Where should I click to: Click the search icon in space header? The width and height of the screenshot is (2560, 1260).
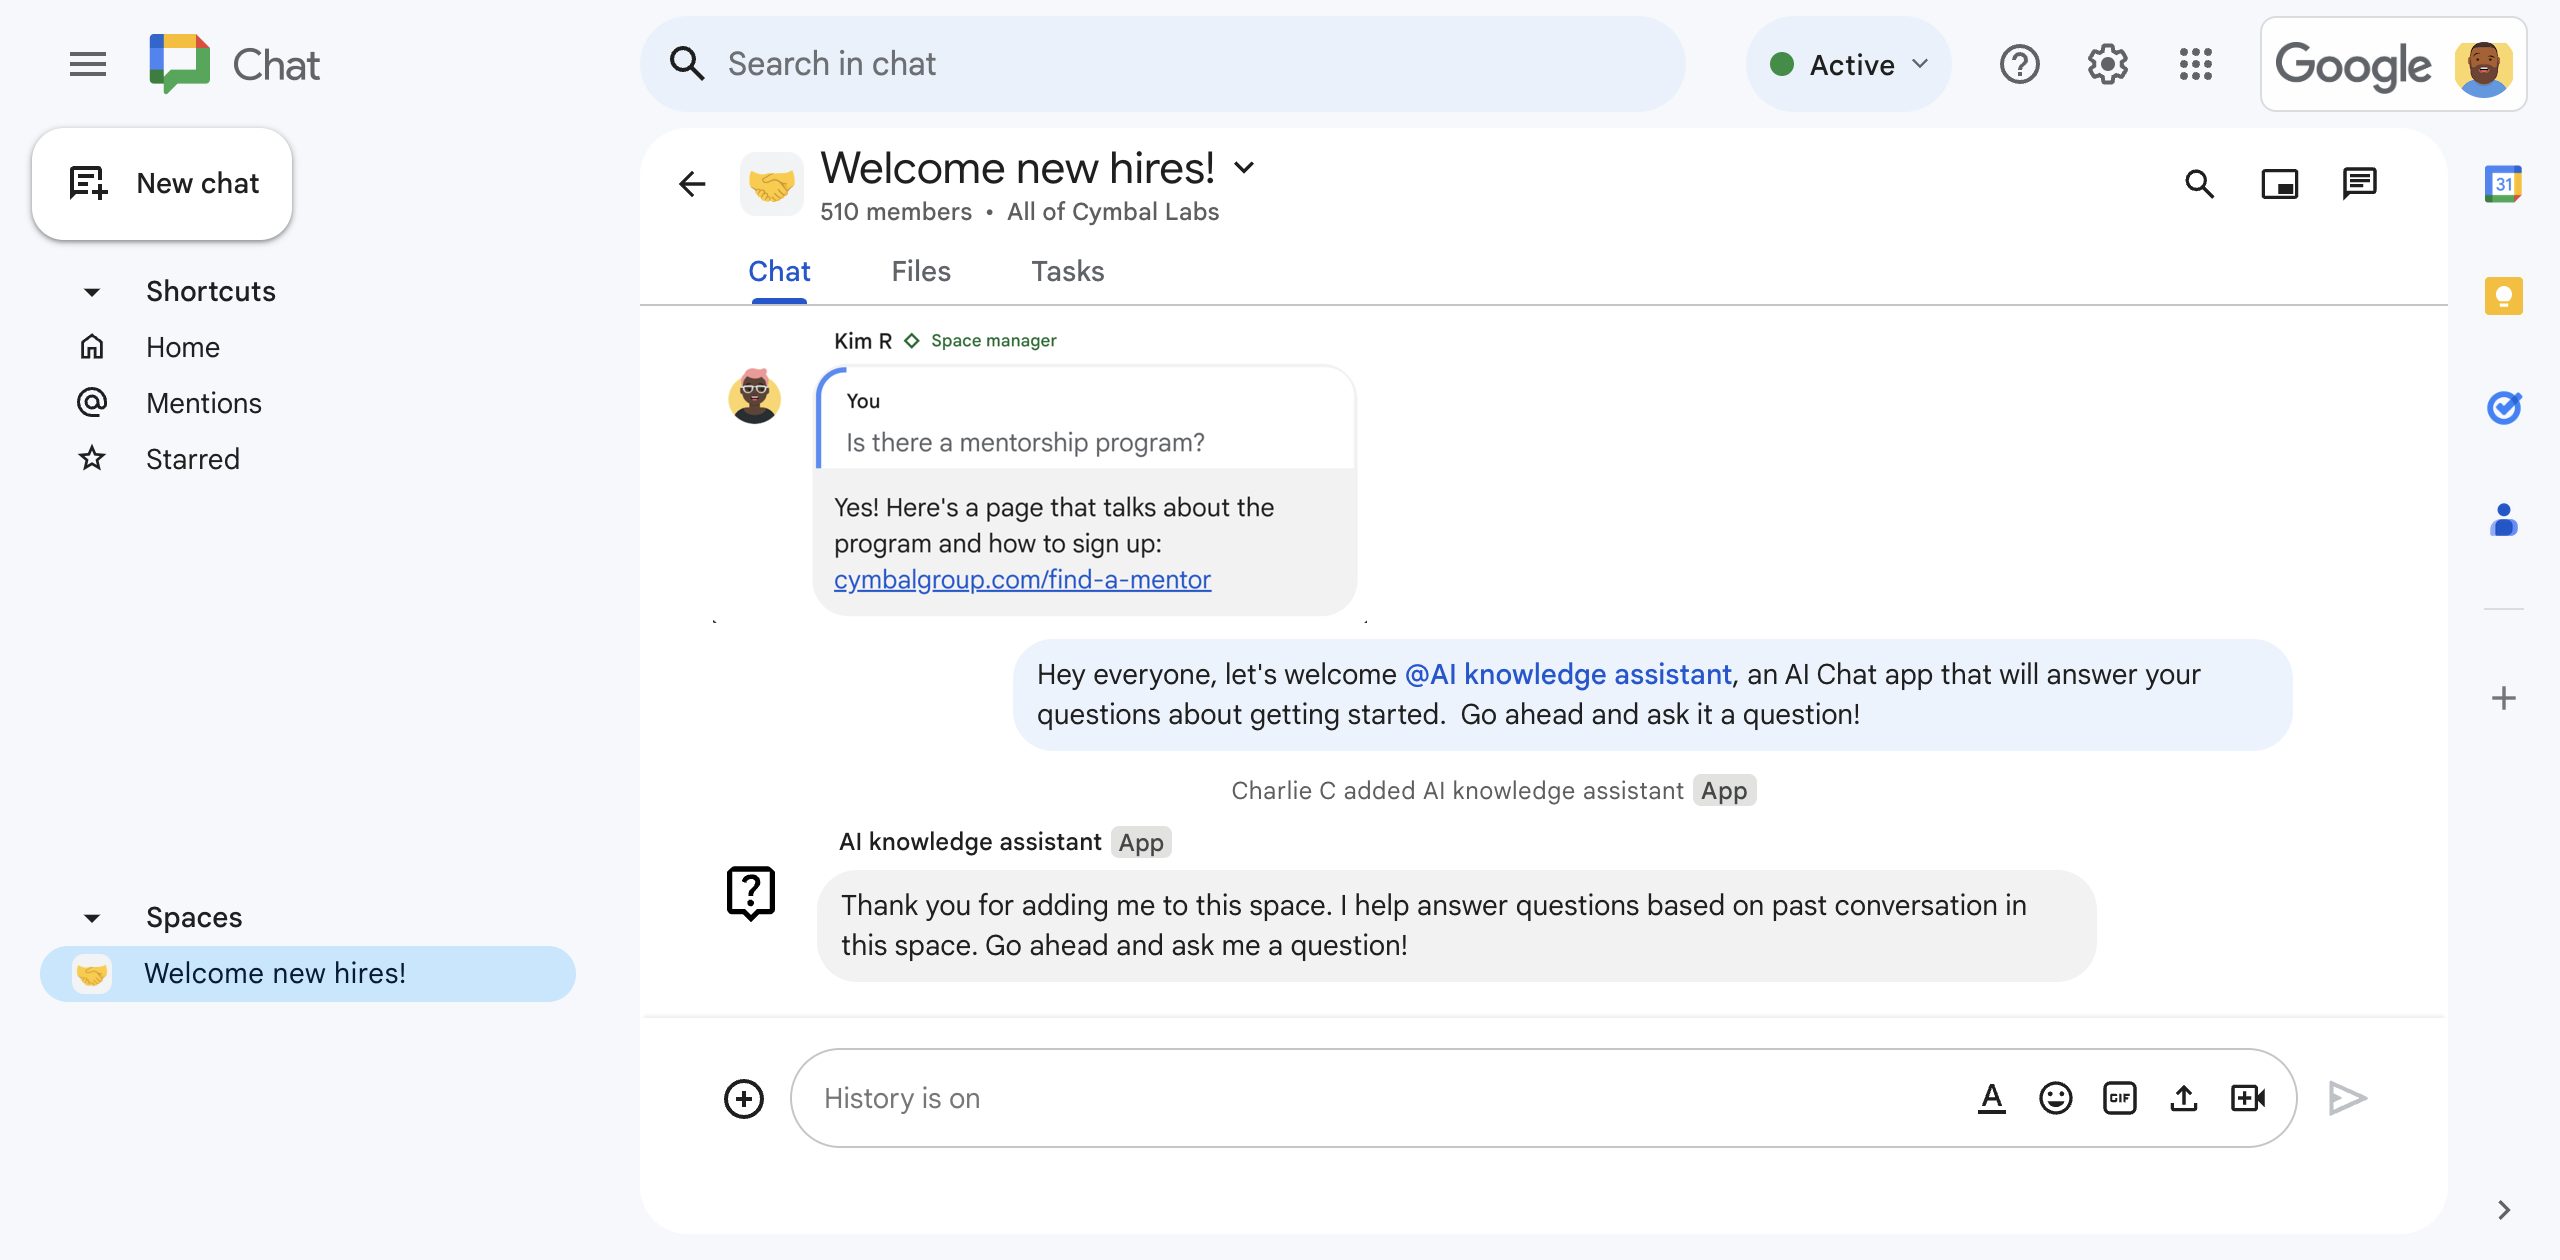click(2204, 181)
